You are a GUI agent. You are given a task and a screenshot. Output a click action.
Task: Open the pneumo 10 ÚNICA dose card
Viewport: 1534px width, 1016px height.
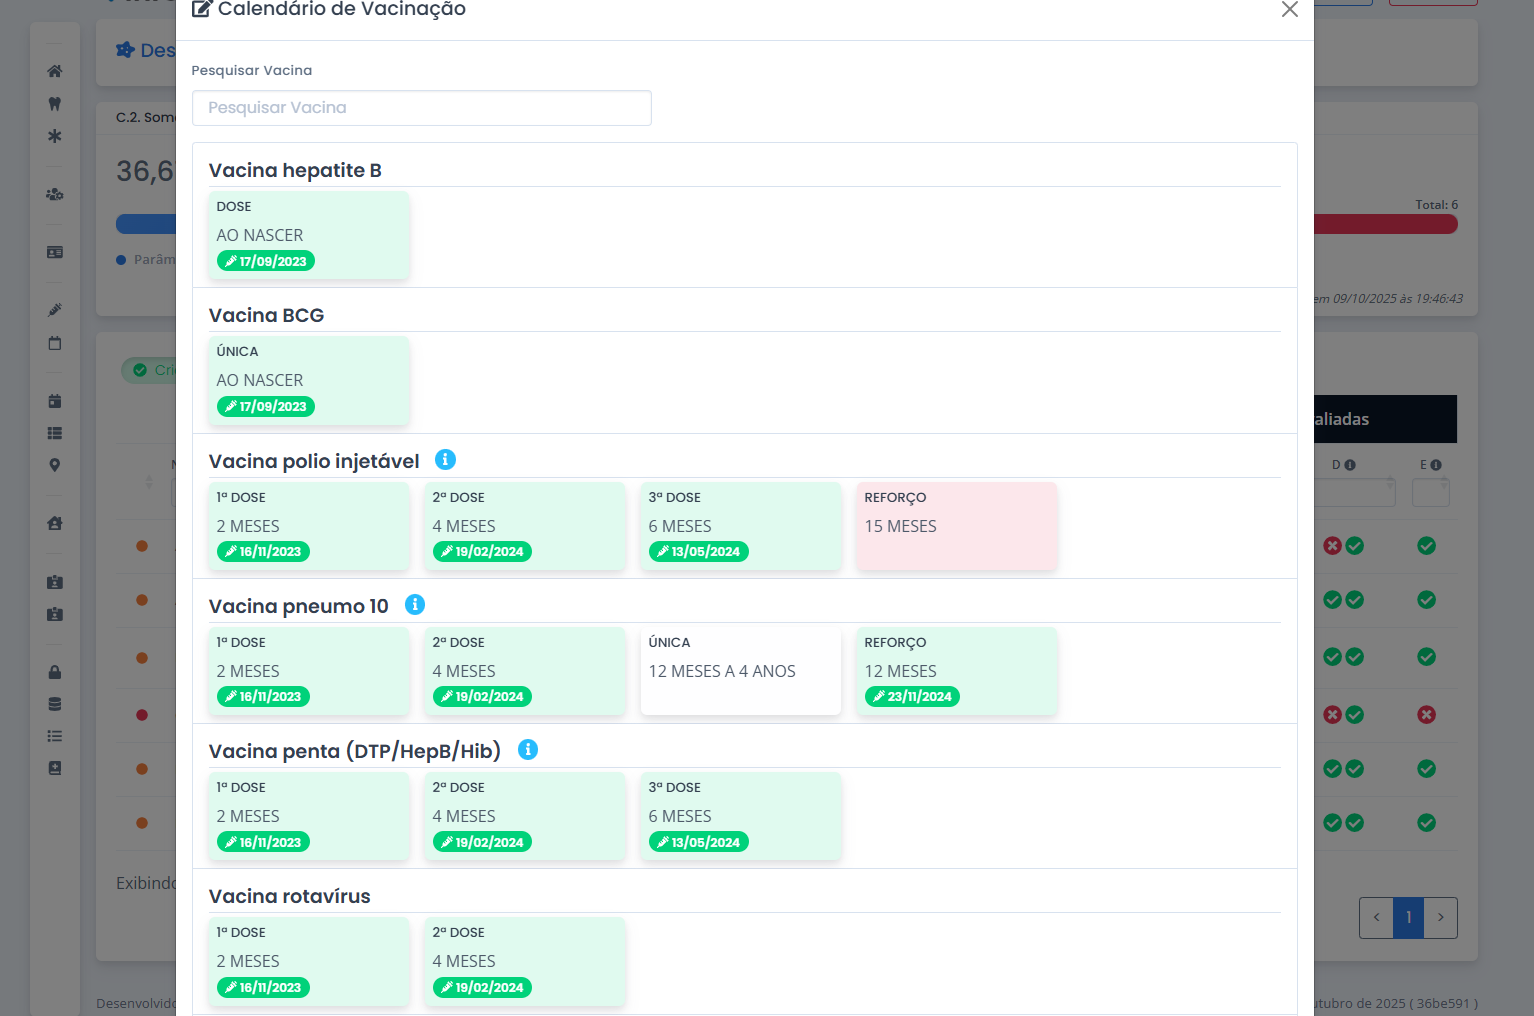click(740, 671)
